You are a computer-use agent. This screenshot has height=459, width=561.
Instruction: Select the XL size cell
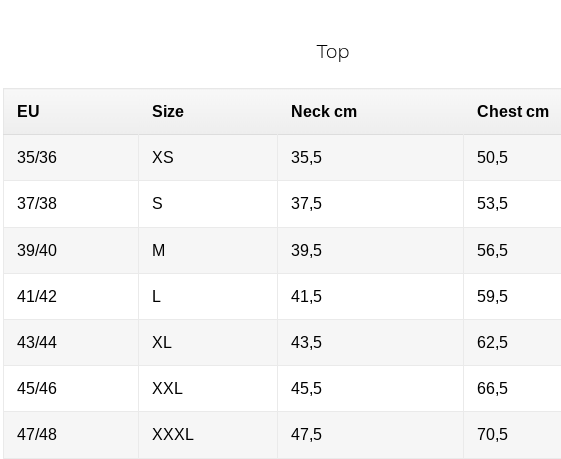point(208,342)
